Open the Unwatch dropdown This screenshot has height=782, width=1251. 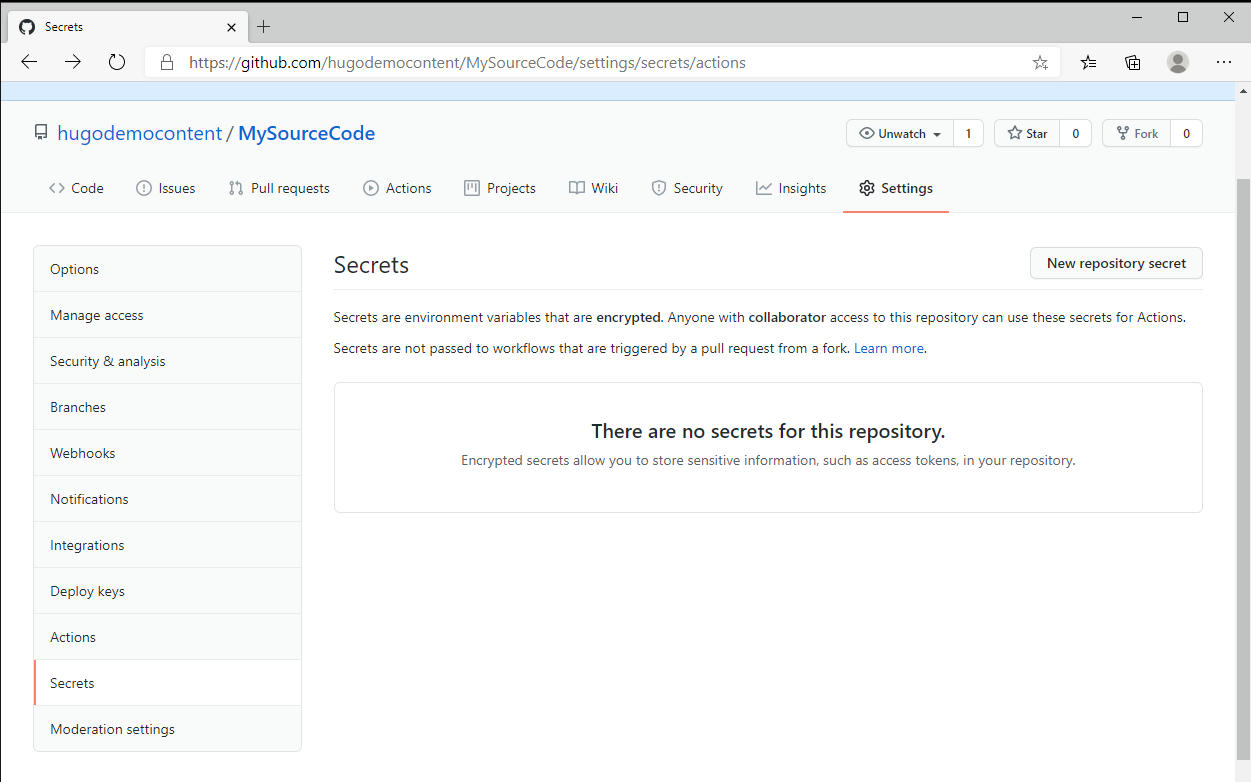pos(938,133)
